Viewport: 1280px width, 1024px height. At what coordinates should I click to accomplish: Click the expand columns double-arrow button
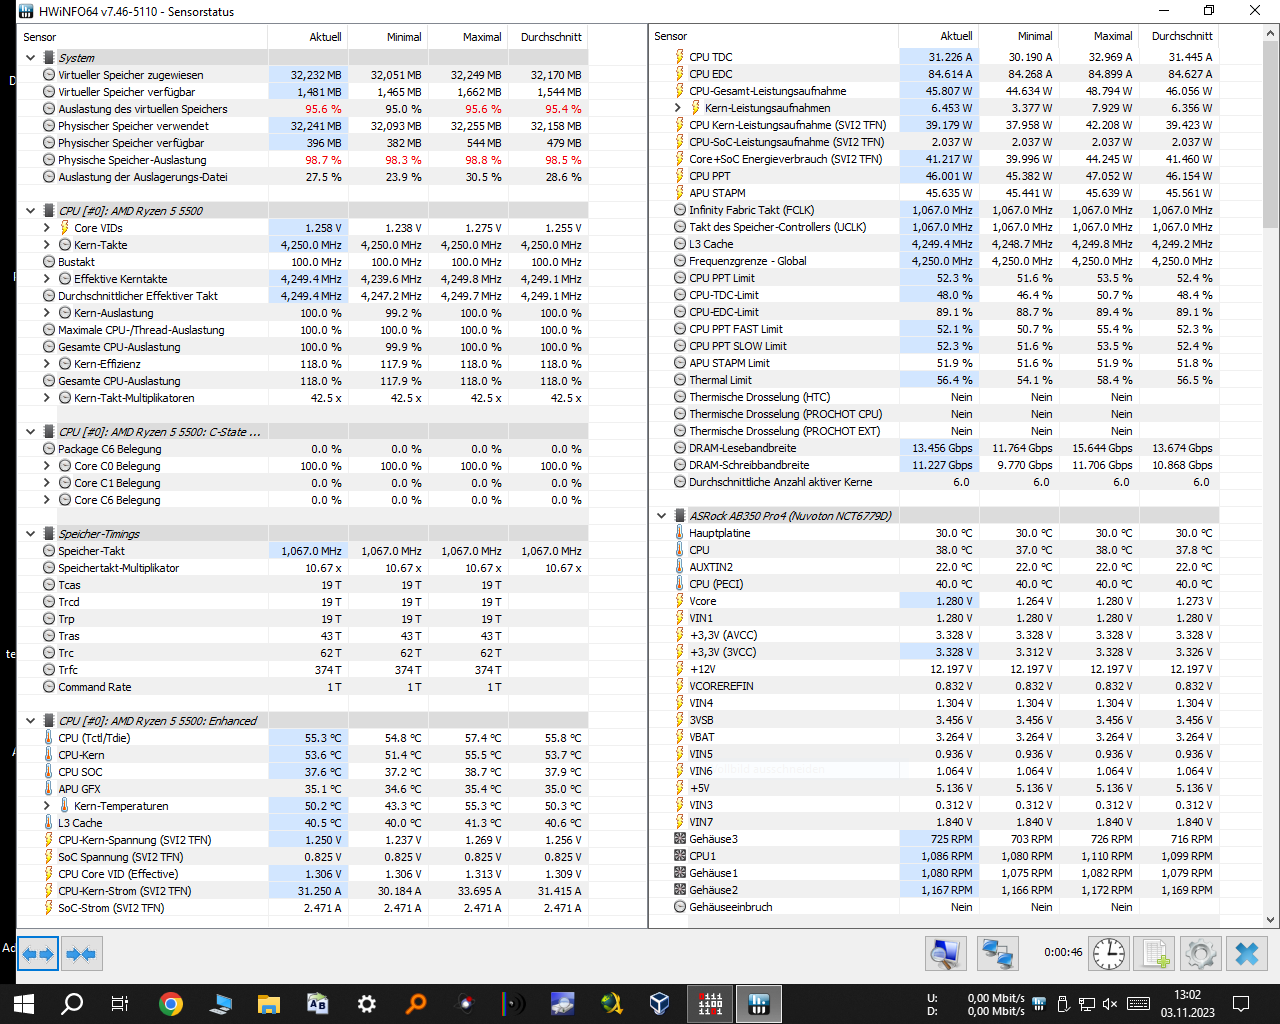[39, 954]
